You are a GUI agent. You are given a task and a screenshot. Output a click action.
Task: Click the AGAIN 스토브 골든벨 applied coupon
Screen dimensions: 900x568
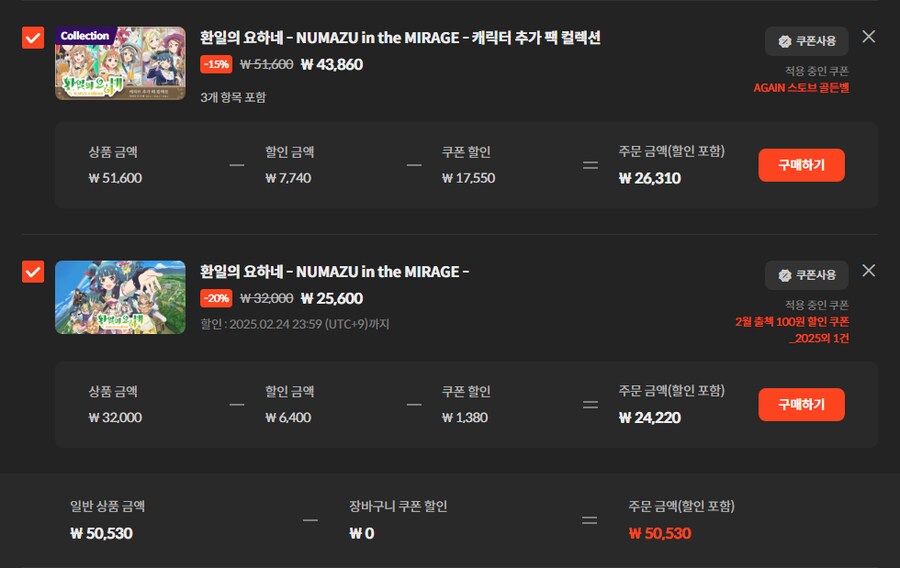point(801,88)
